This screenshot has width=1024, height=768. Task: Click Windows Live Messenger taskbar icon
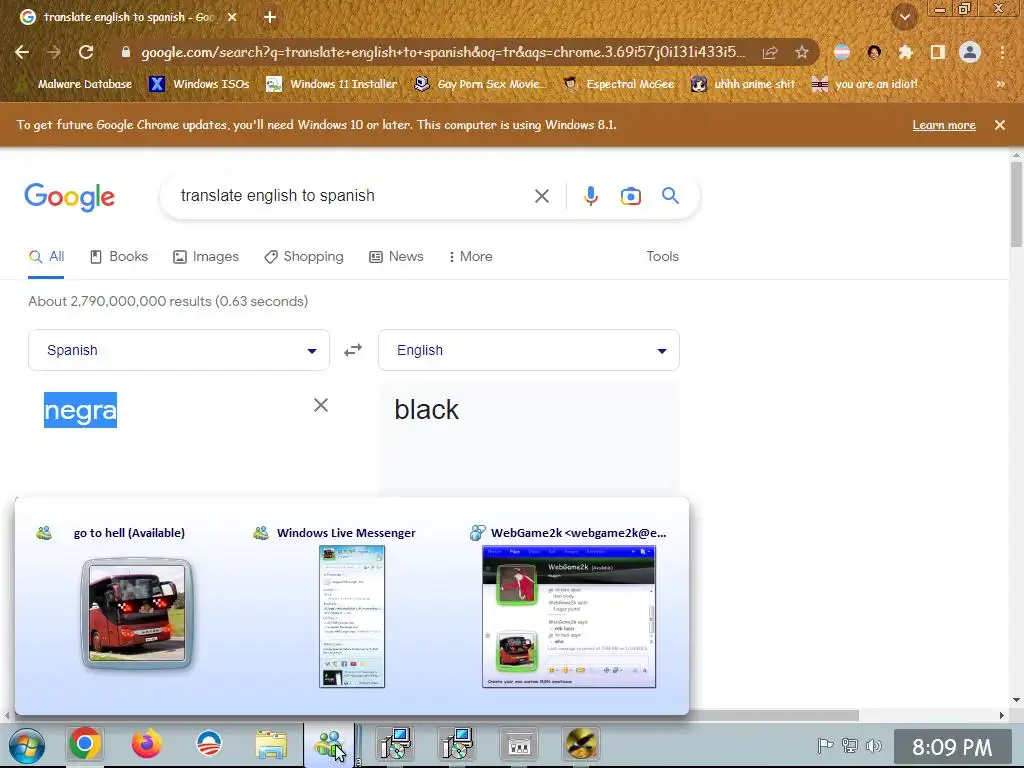[330, 744]
